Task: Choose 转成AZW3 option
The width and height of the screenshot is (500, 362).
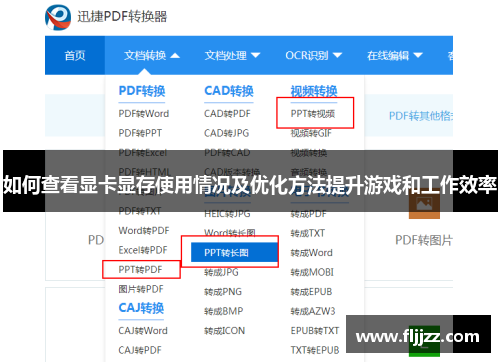Action: [313, 311]
